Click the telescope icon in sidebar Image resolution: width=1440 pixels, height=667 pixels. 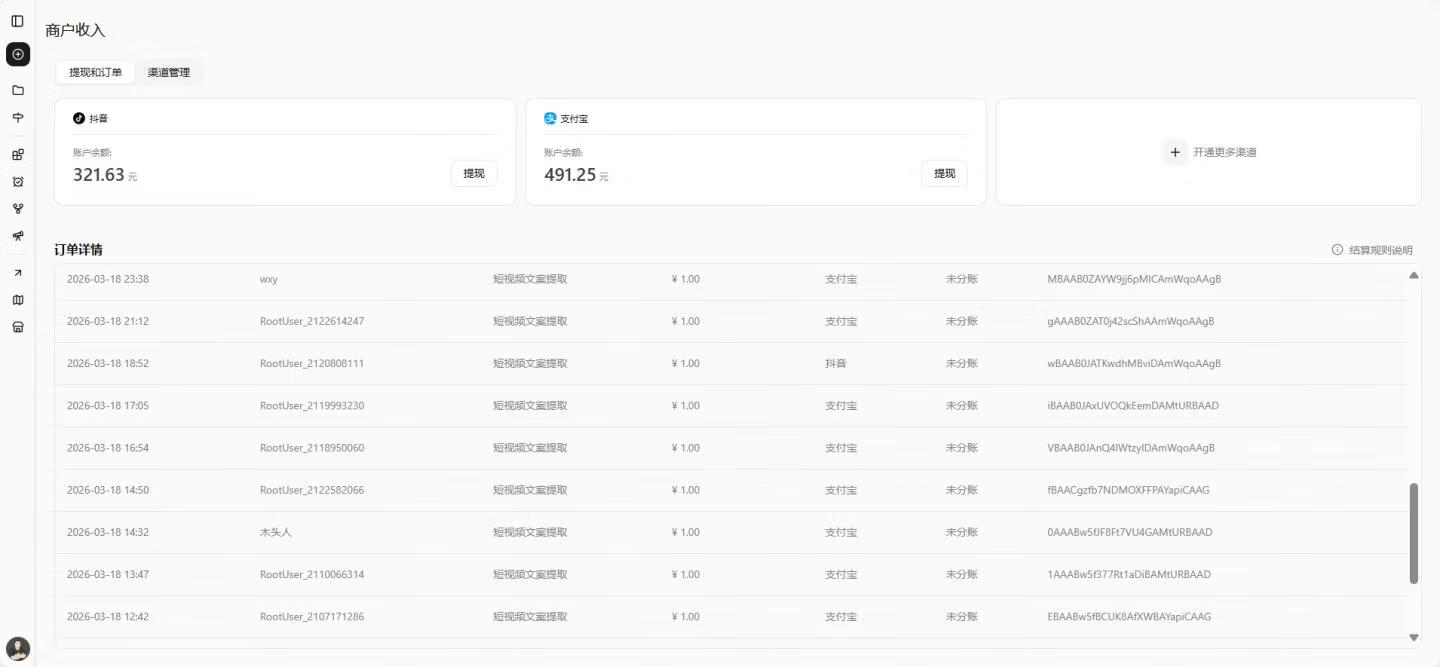[x=17, y=236]
